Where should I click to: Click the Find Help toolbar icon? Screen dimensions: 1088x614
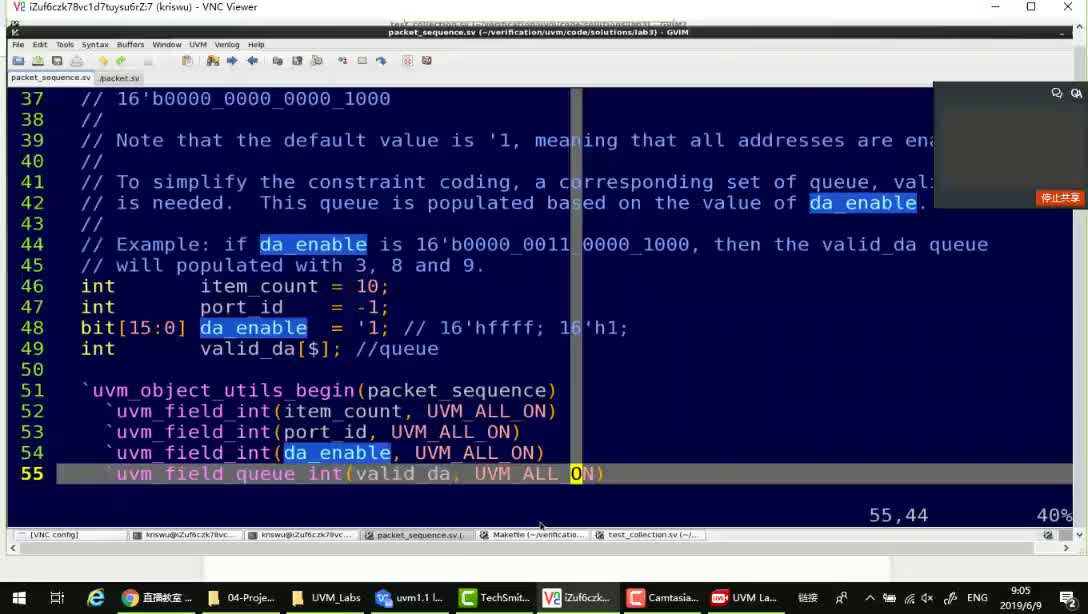click(x=427, y=61)
